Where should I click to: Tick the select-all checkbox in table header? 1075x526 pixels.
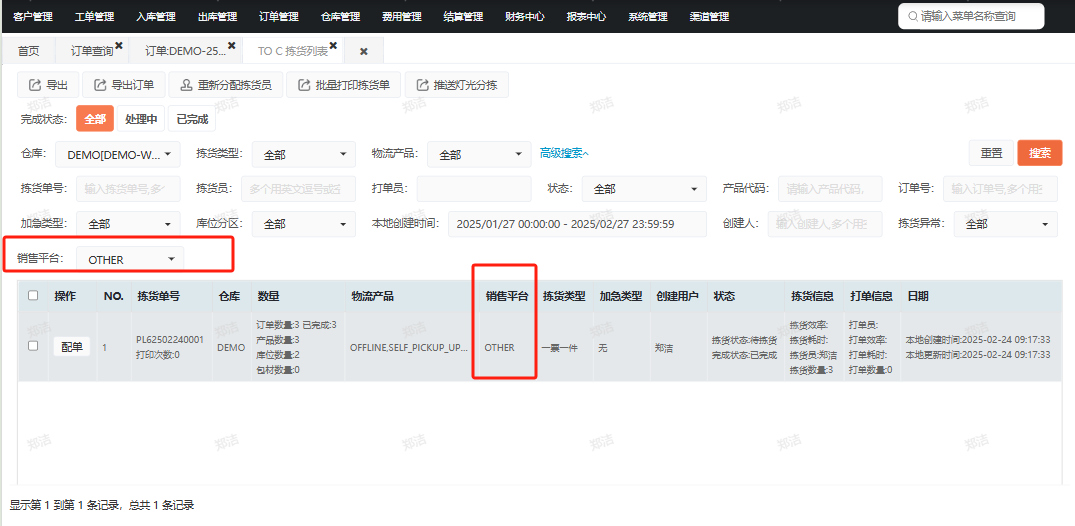[x=33, y=296]
